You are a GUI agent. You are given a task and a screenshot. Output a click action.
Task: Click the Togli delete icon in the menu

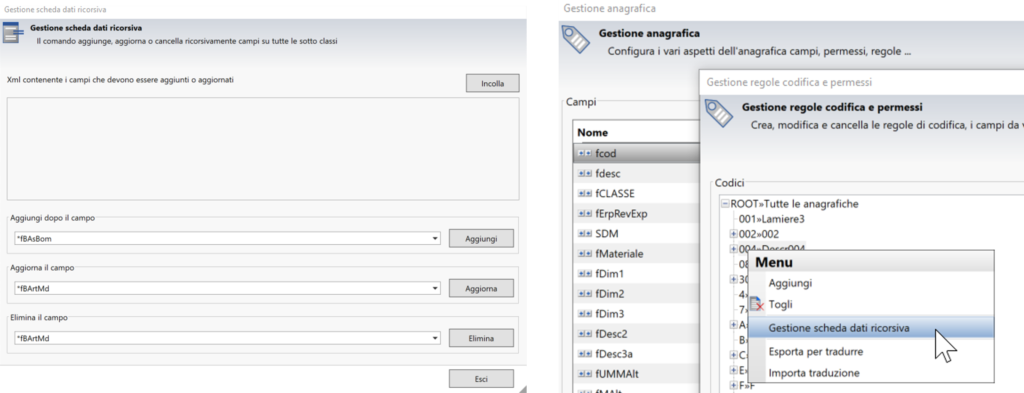(757, 304)
